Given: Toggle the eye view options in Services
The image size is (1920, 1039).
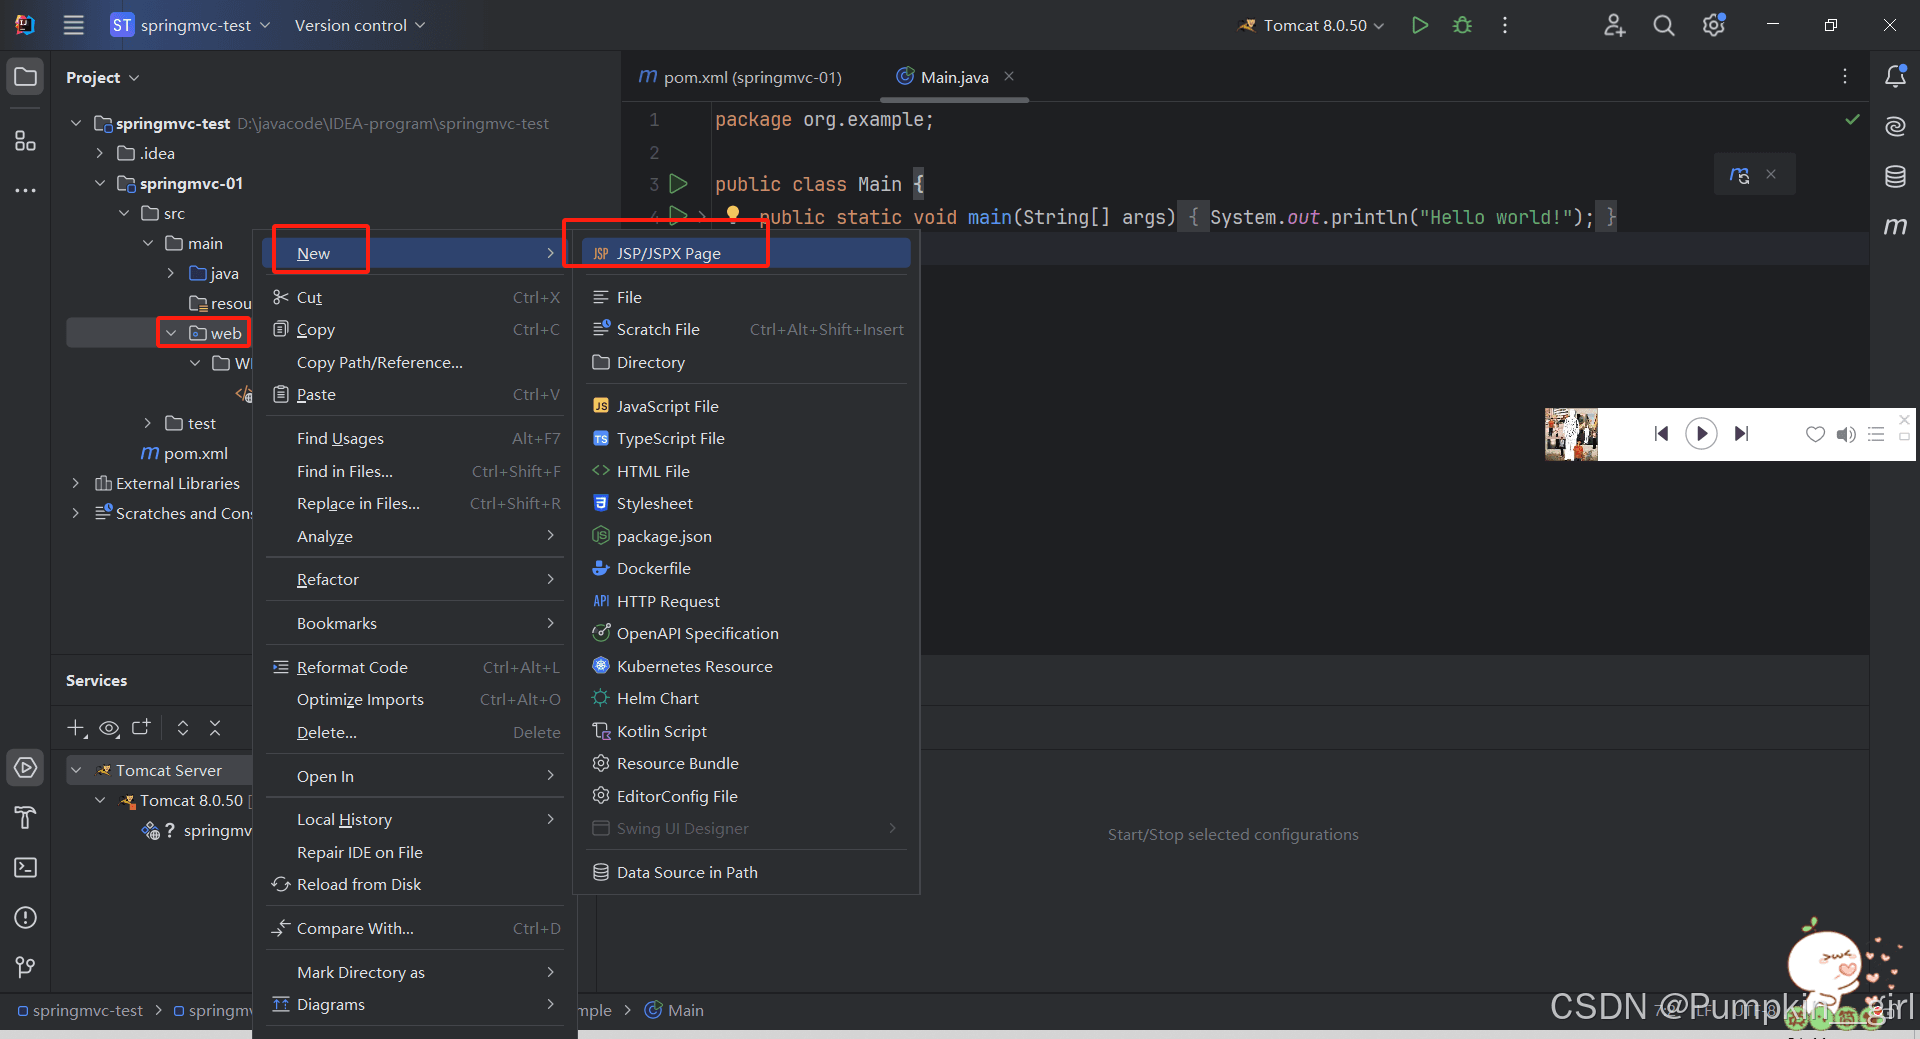Looking at the screenshot, I should point(109,728).
